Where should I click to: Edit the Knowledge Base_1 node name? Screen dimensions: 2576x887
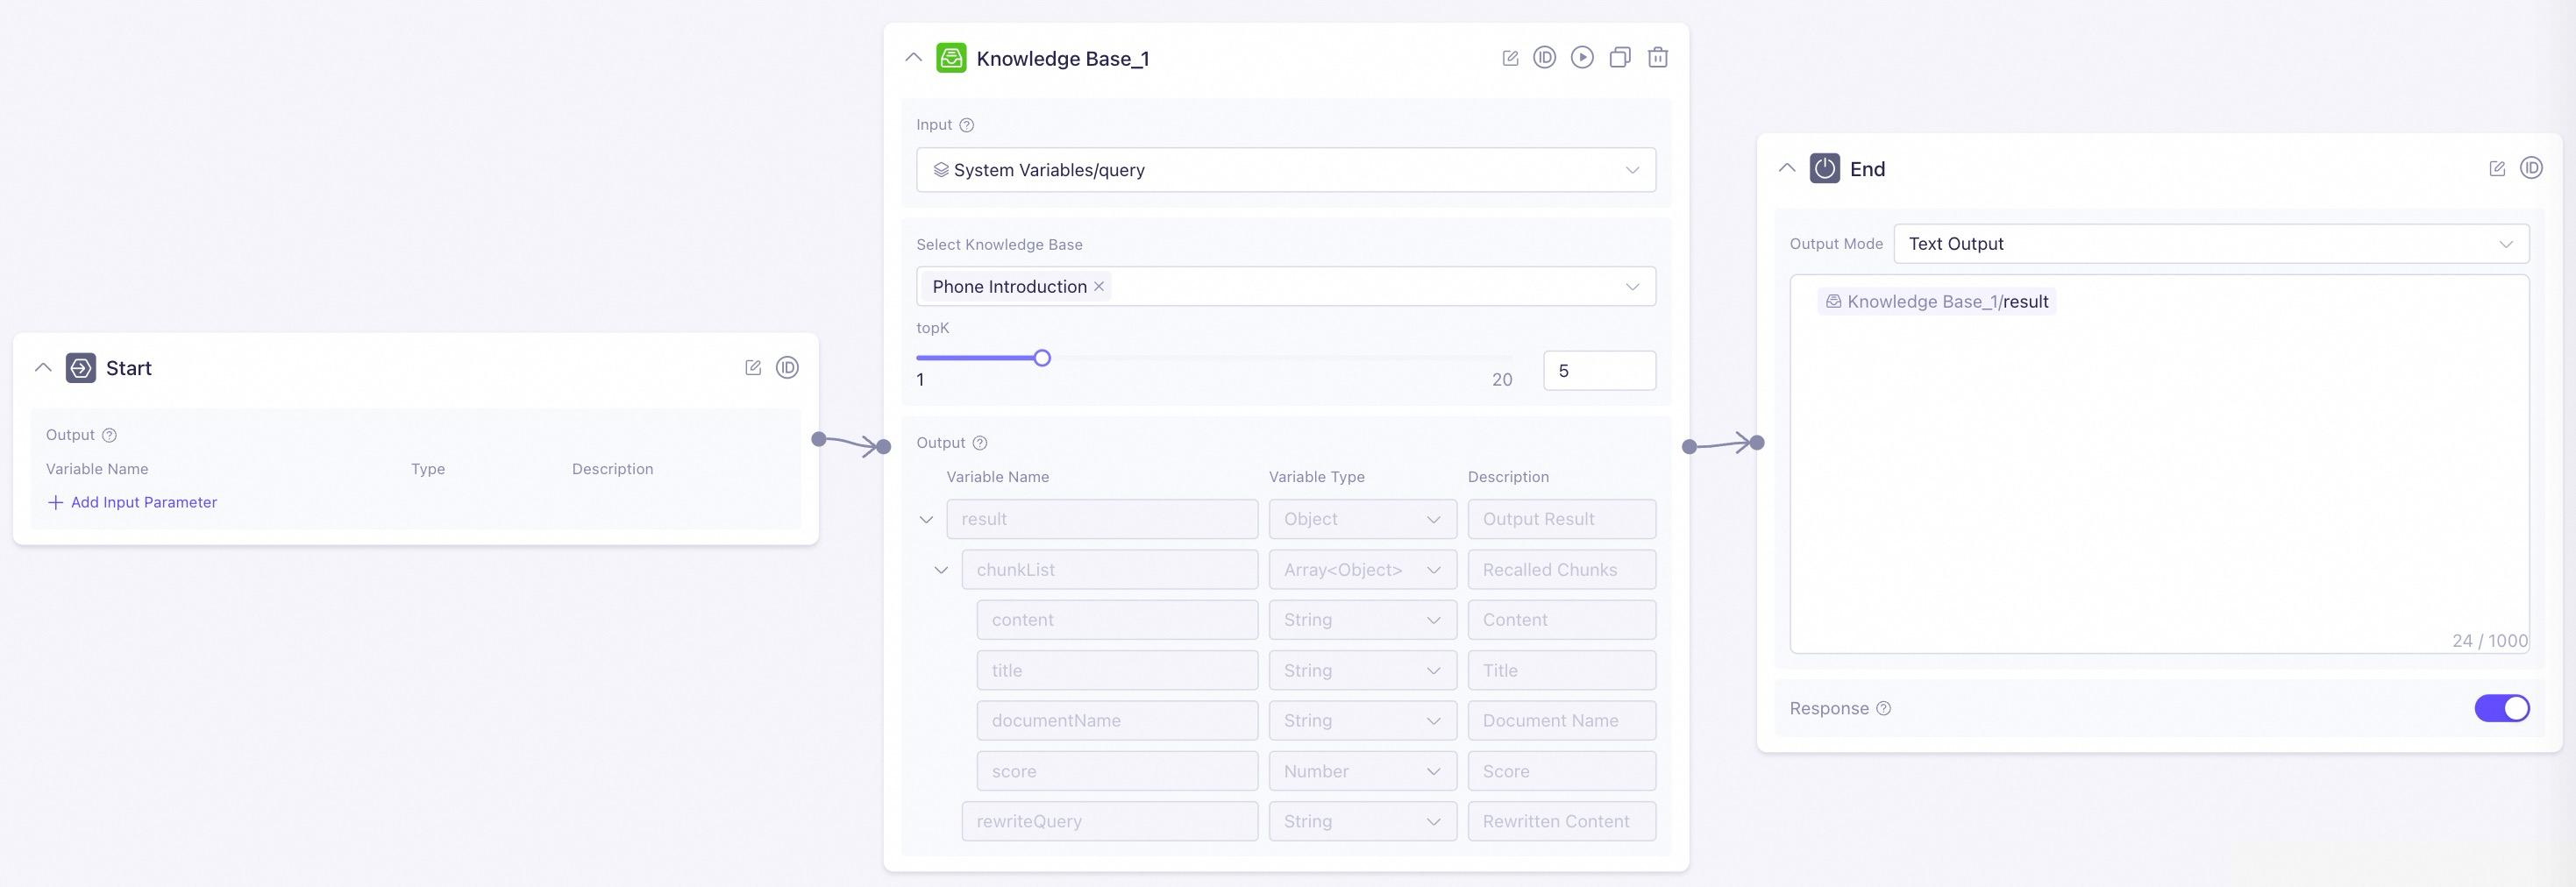click(x=1510, y=58)
